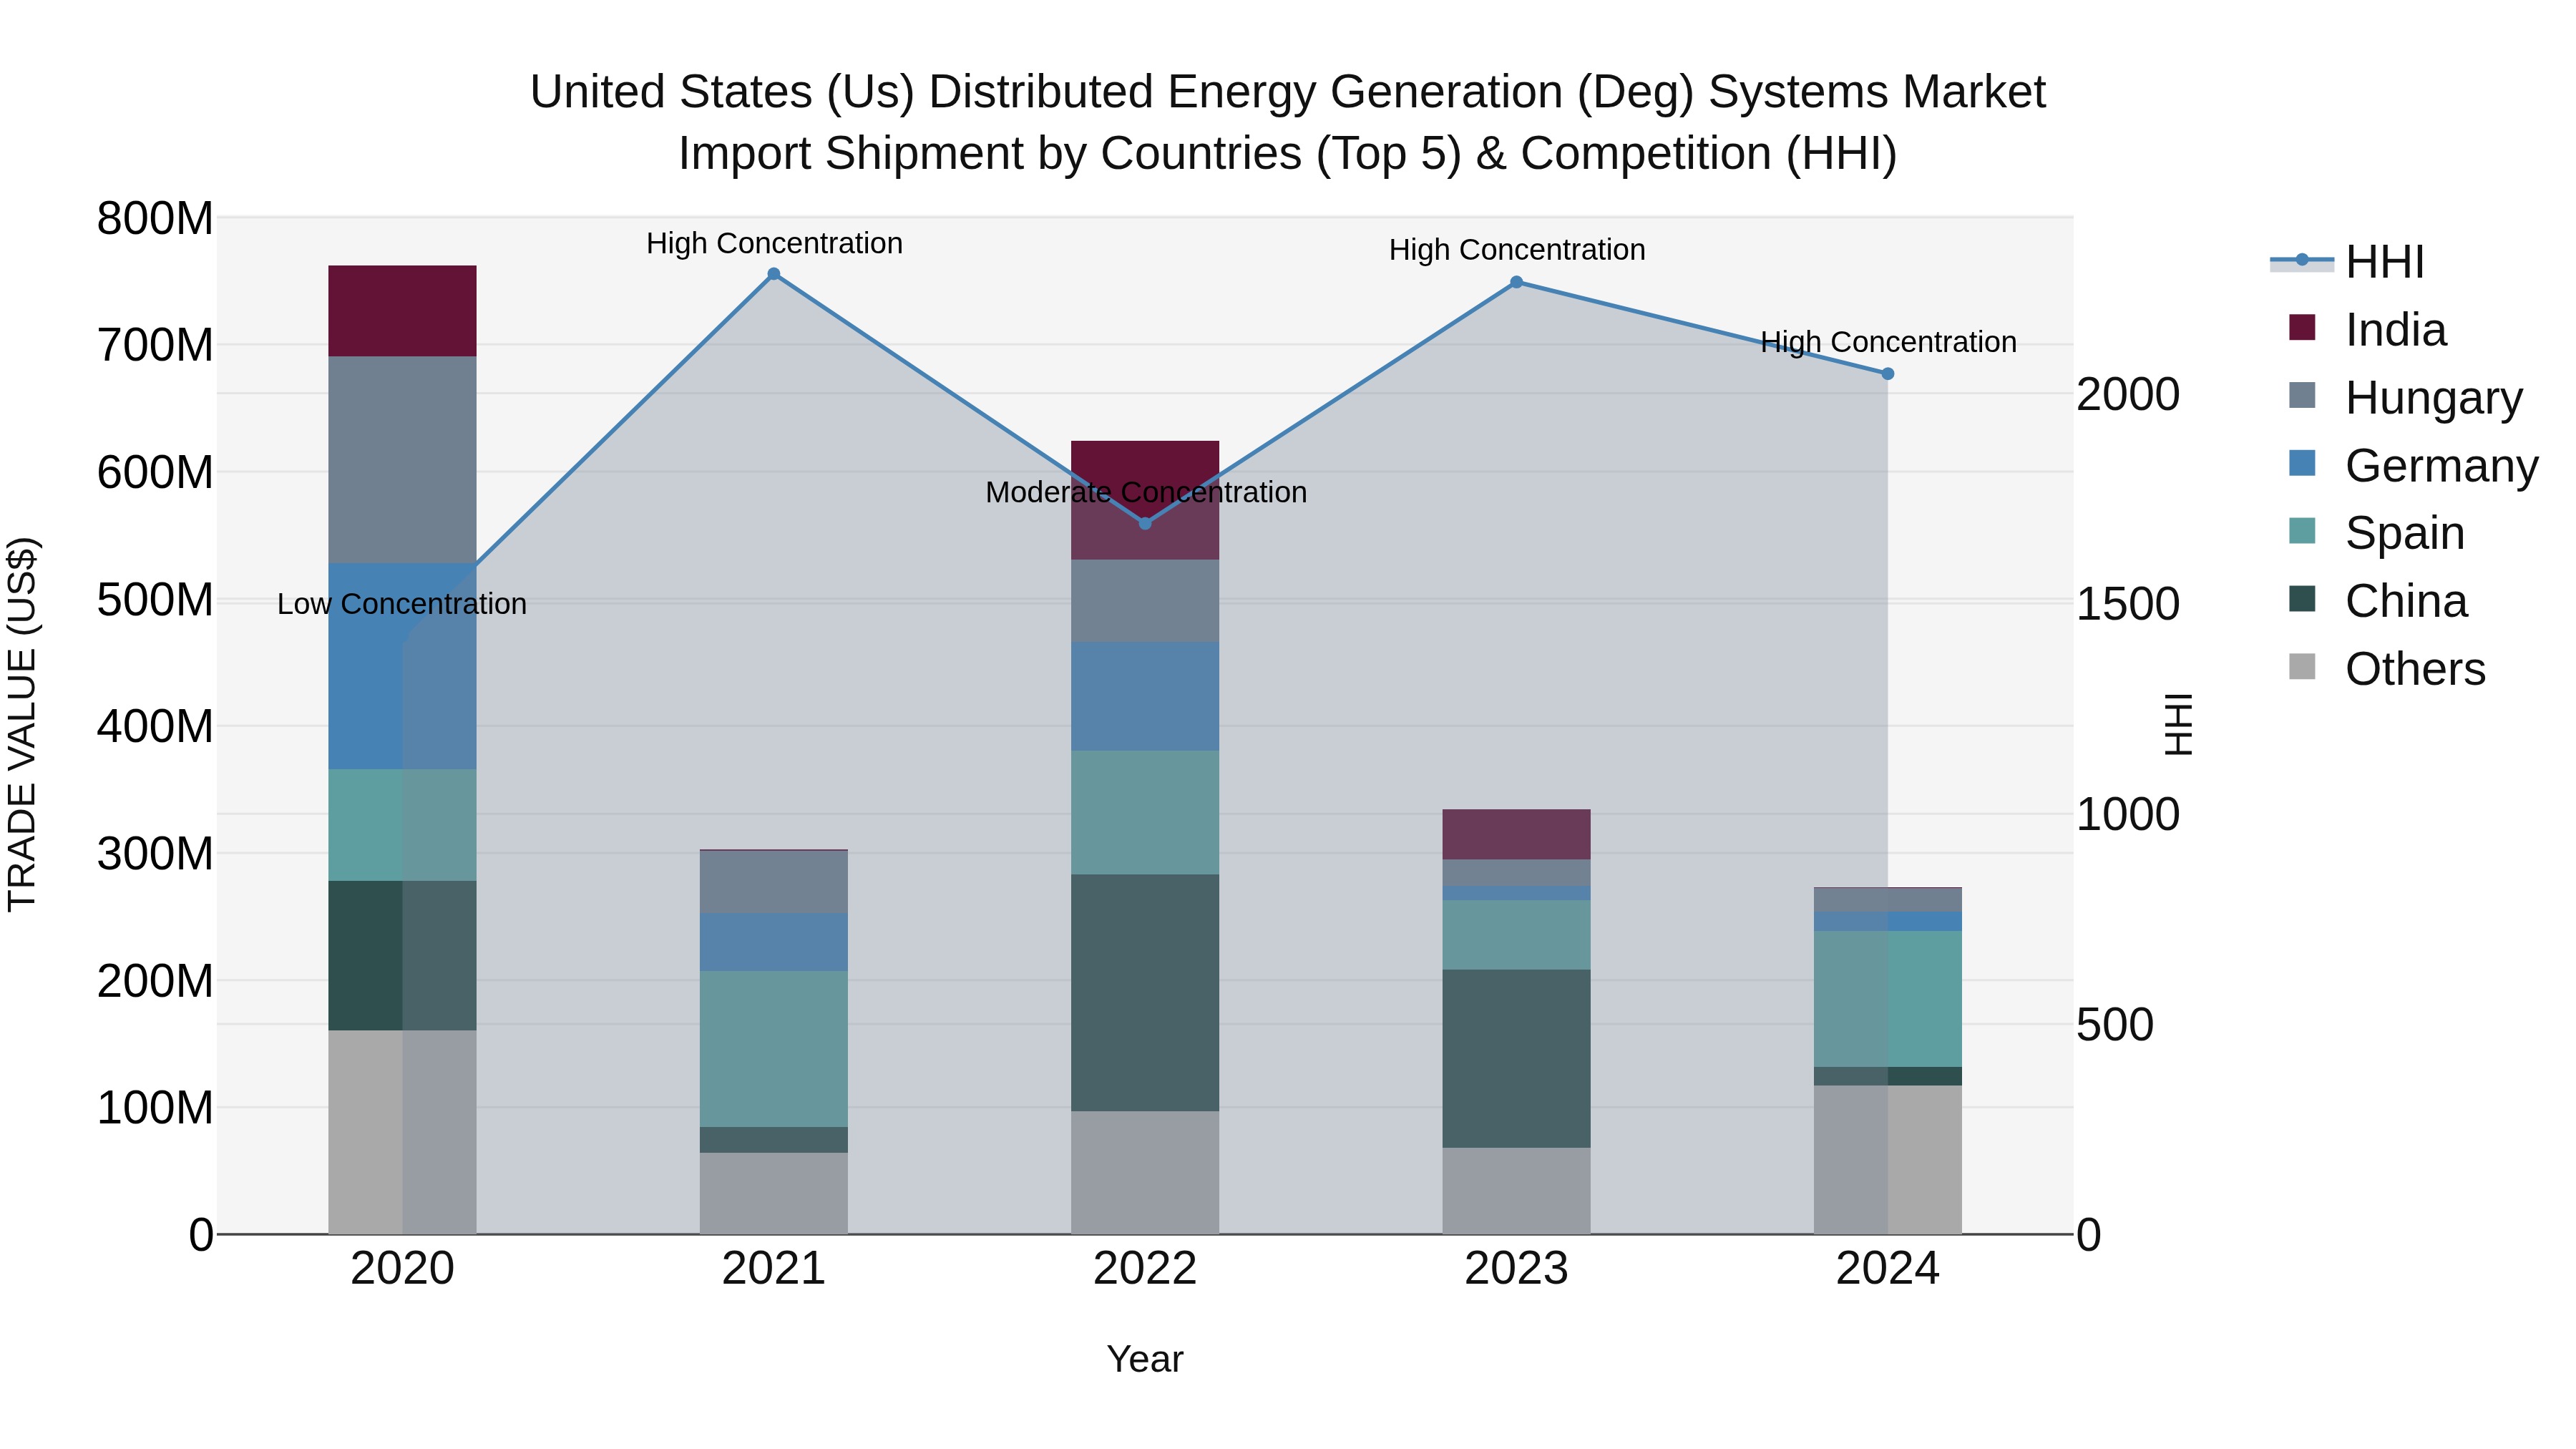Click the 'Moderate Concentration' annotation
The image size is (2576, 1449).
coord(1146,492)
